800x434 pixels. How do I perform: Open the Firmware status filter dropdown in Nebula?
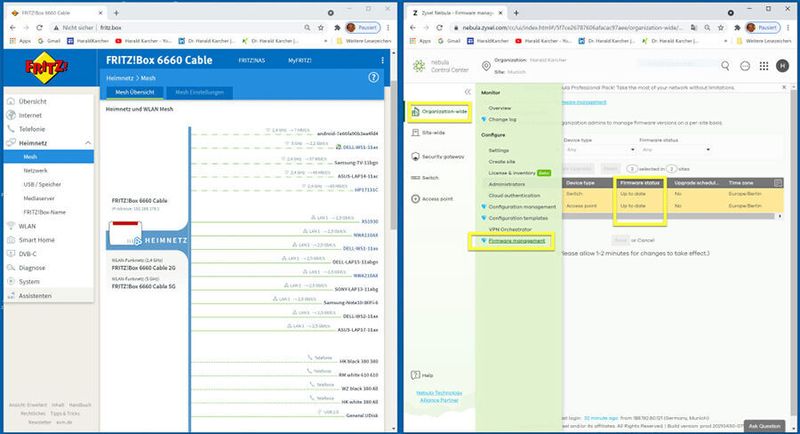[x=675, y=150]
